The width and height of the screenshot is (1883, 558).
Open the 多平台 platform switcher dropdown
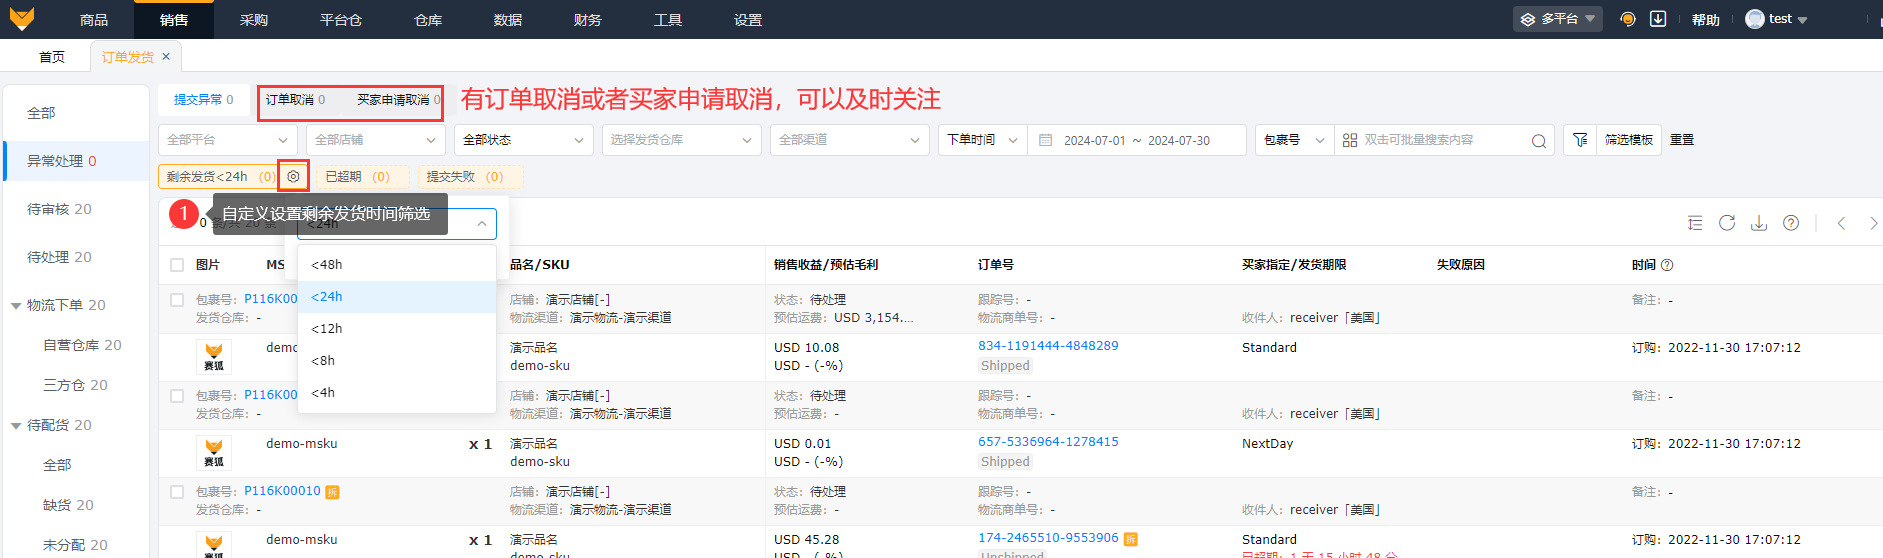point(1557,19)
